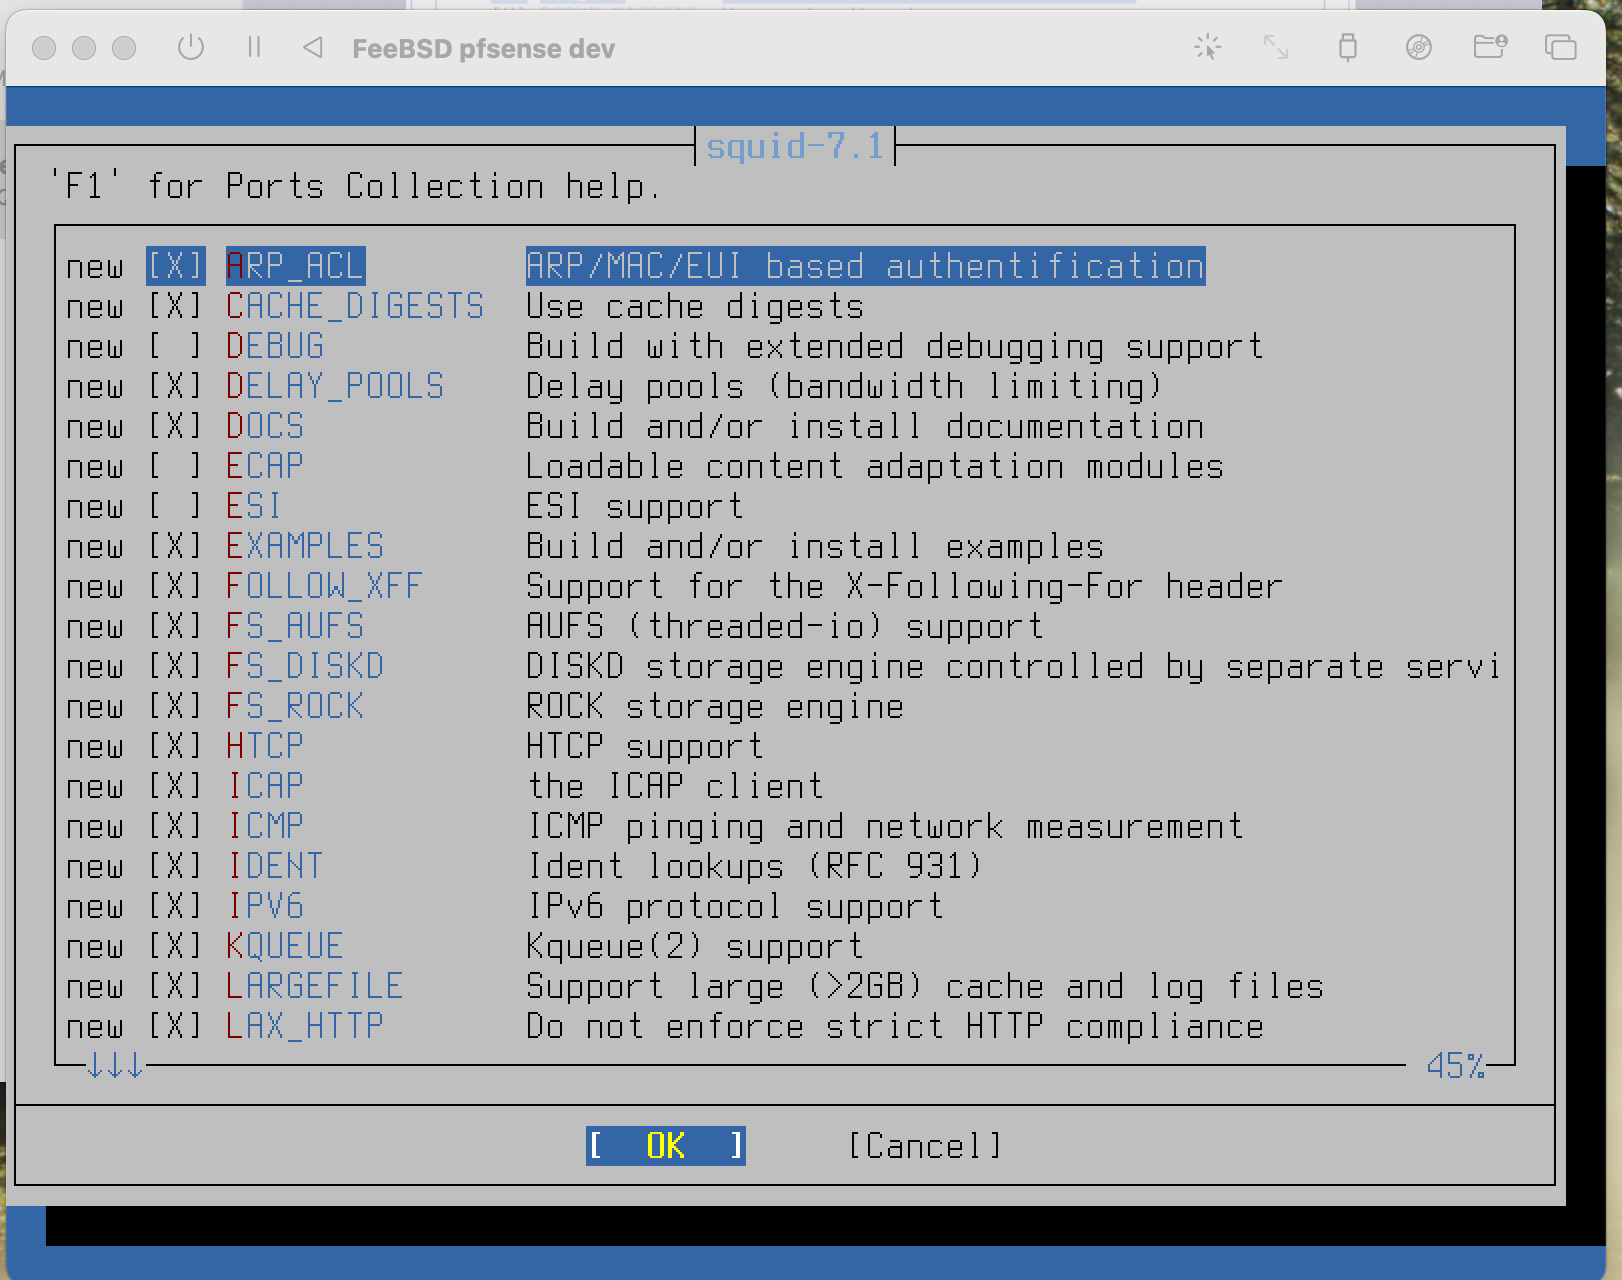Click 'ESI support' description
The width and height of the screenshot is (1622, 1280).
635,507
